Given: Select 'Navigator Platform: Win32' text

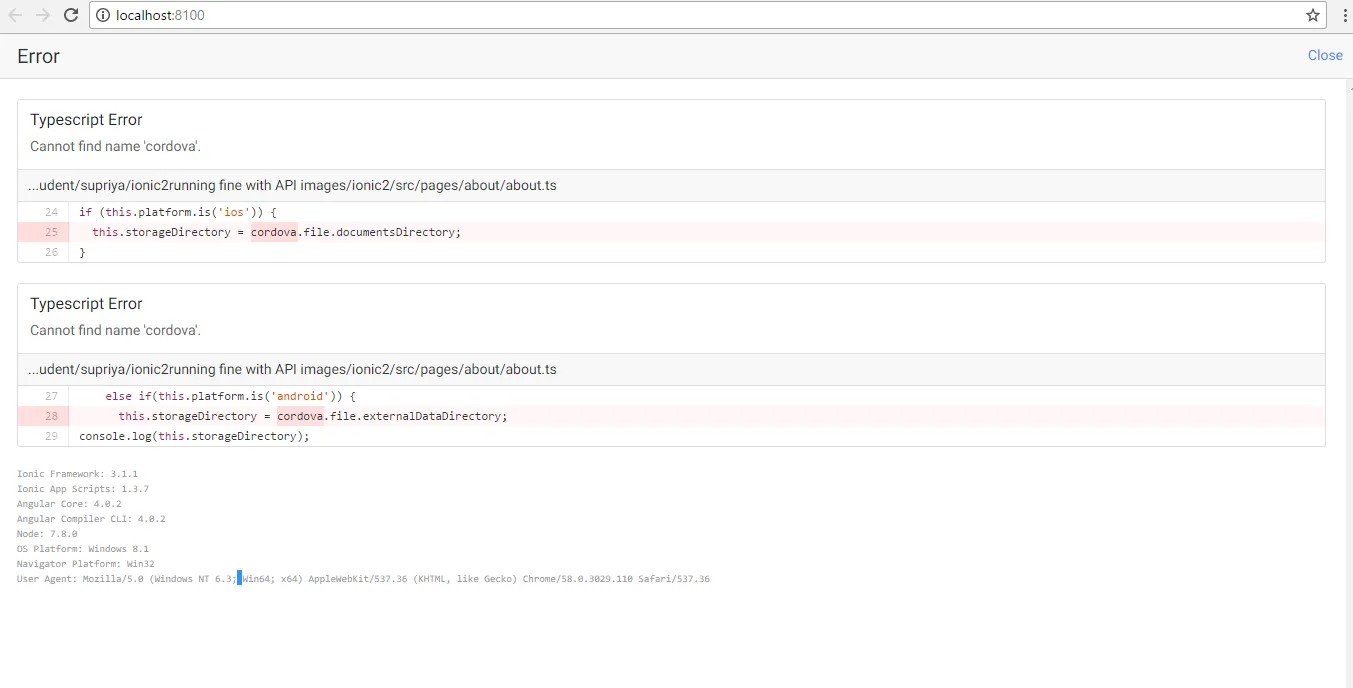Looking at the screenshot, I should 85,564.
